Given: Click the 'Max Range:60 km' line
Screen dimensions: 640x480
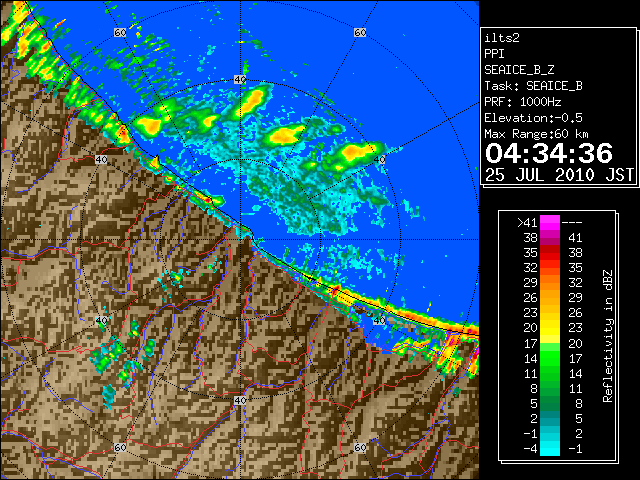Looking at the screenshot, I should [x=536, y=134].
